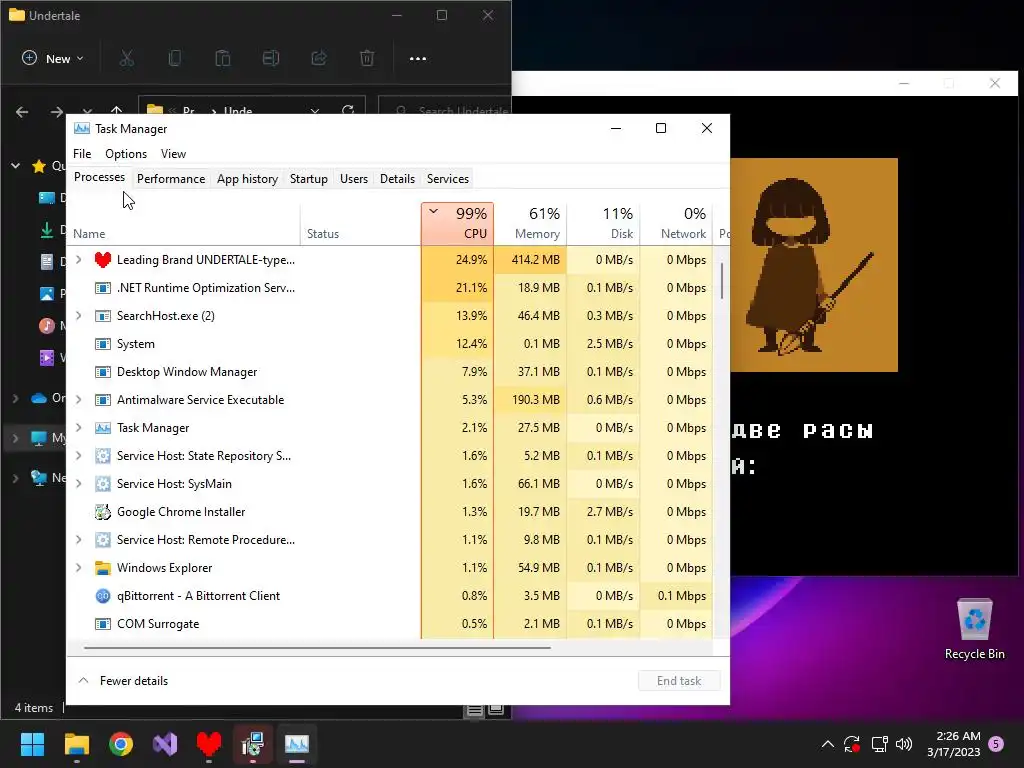Image resolution: width=1024 pixels, height=768 pixels.
Task: Refresh the Undertale folder view
Action: click(348, 110)
